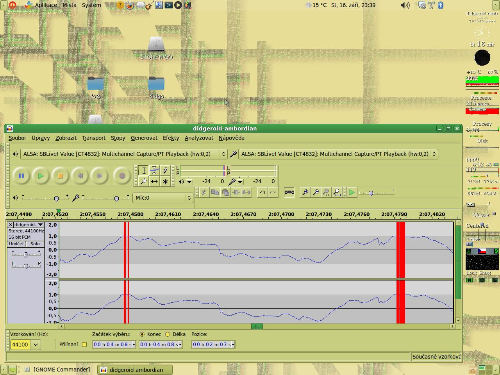500x375 pixels.
Task: Open the track name dropdown menu
Action: 29,225
